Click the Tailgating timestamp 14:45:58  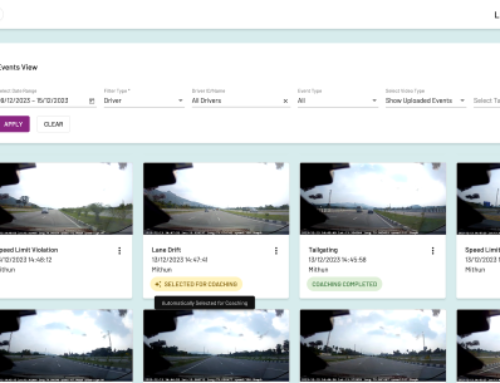337,260
